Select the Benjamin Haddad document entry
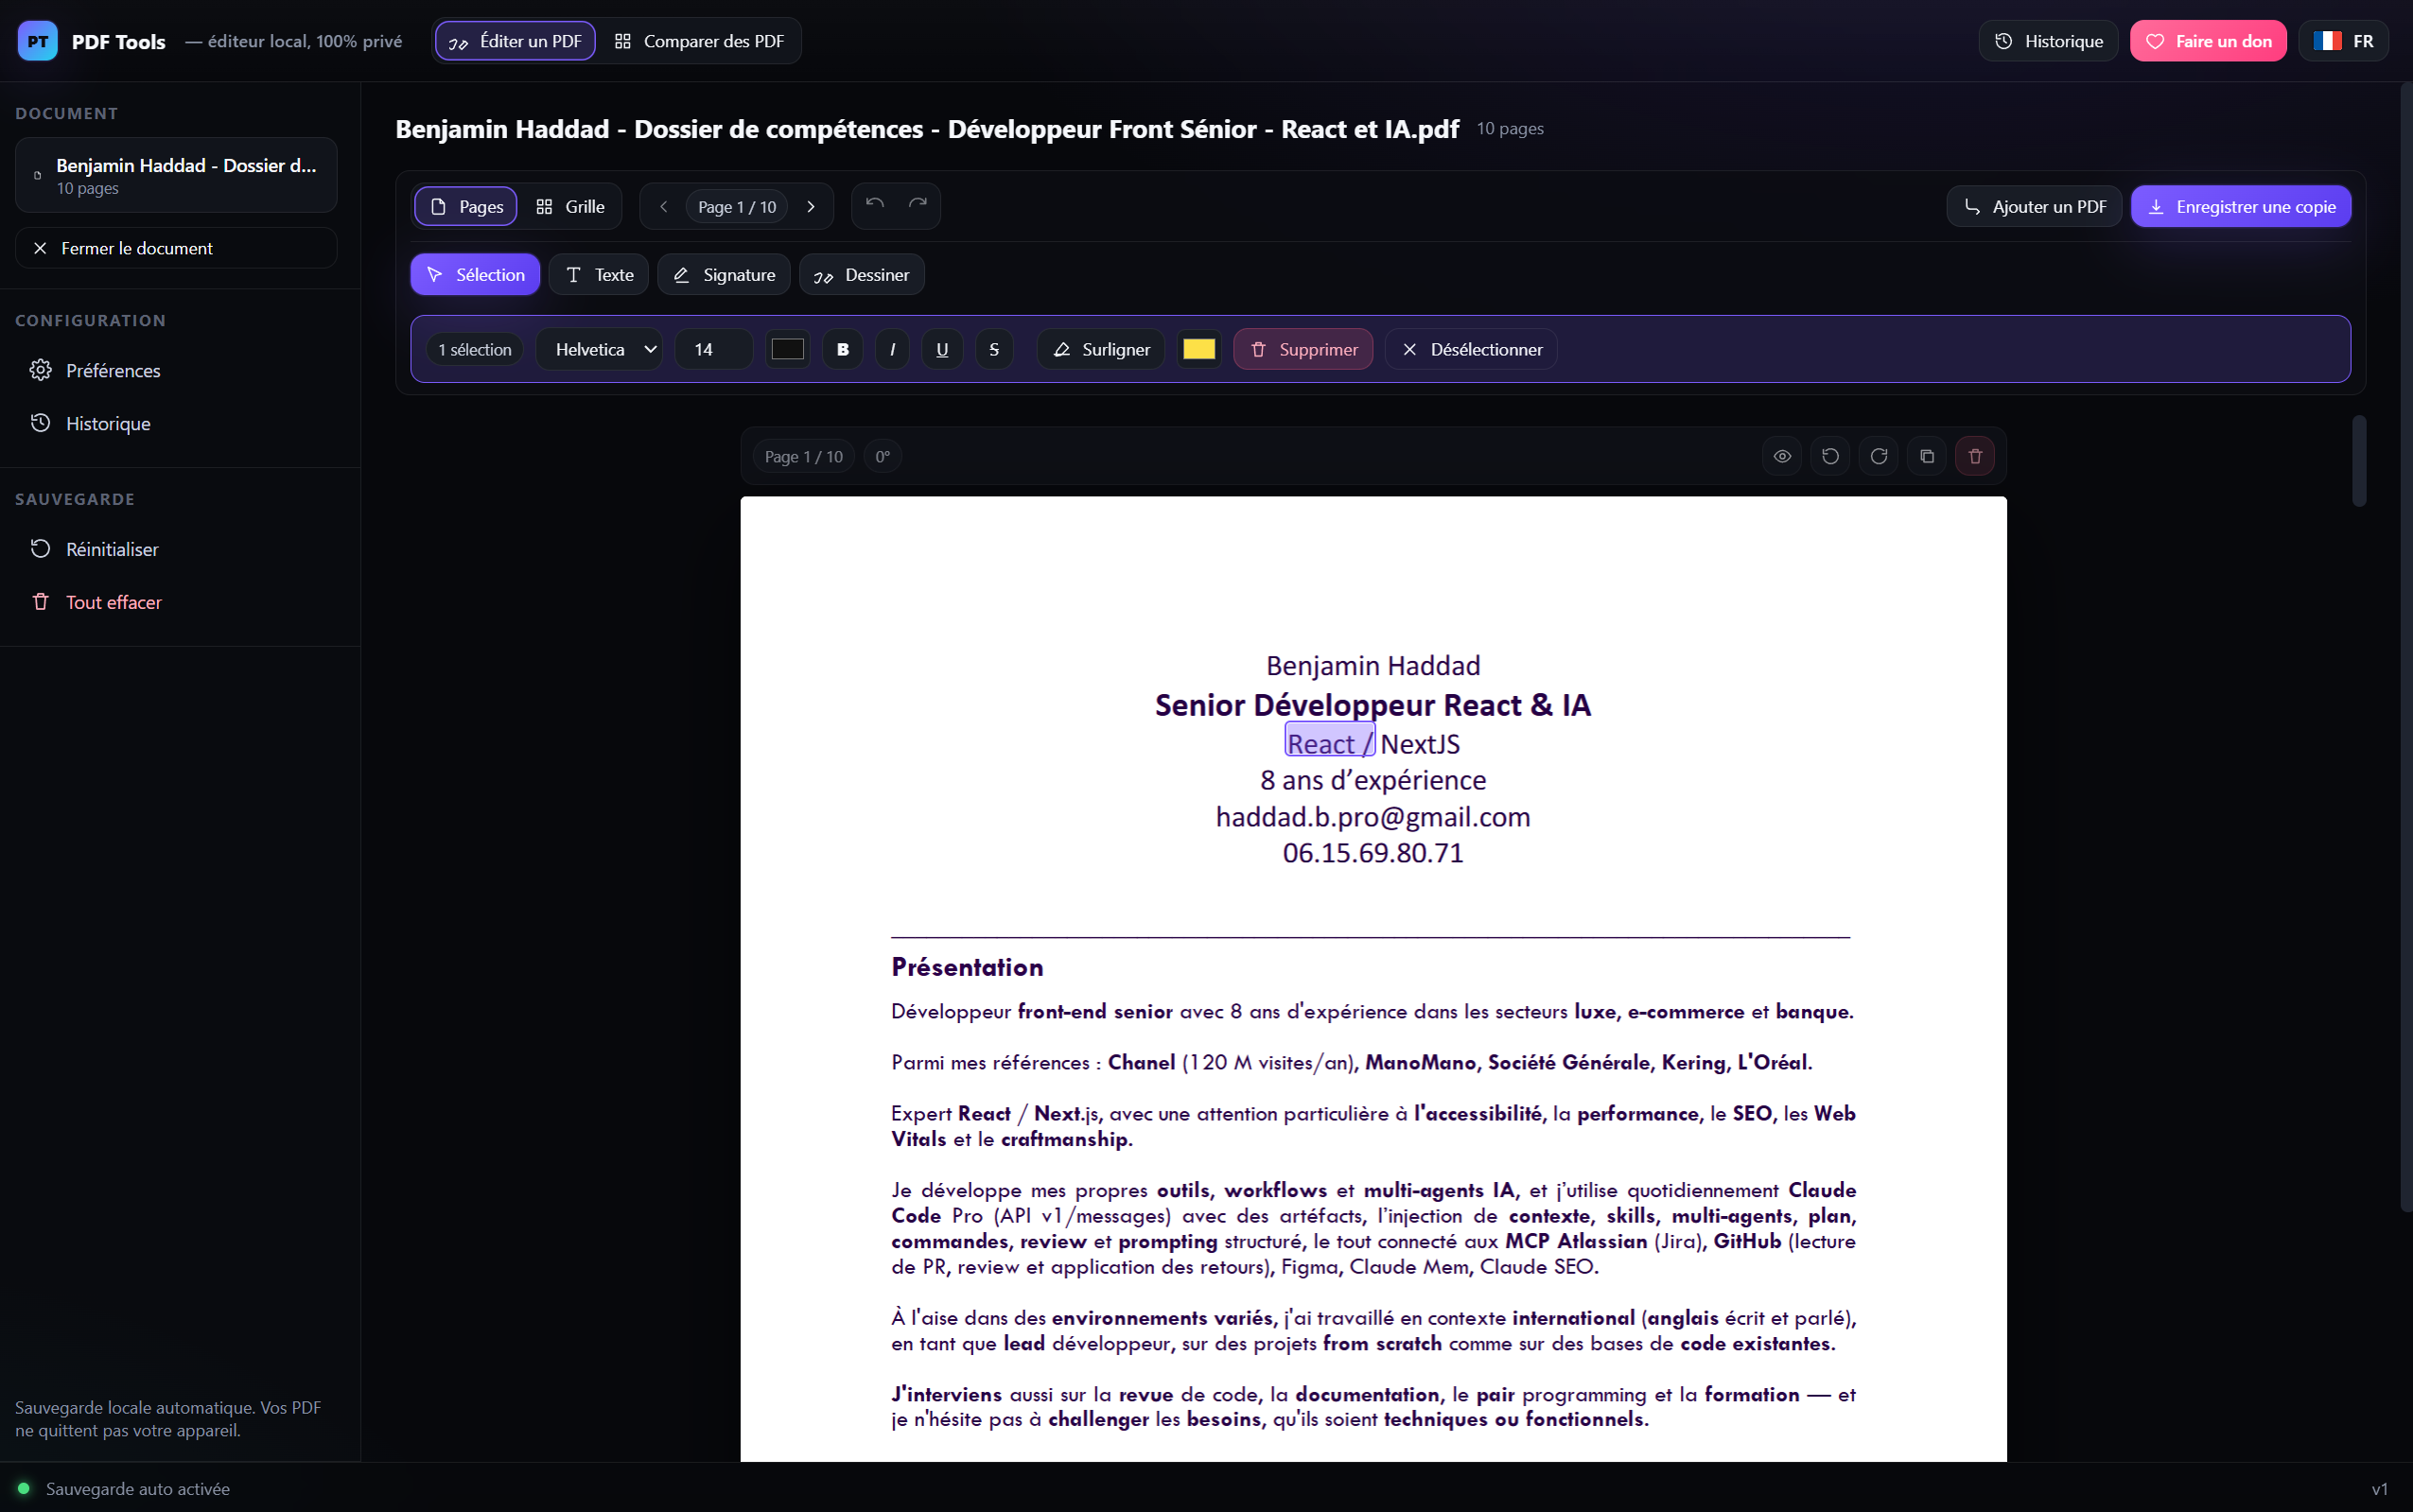Screen dimensions: 2413x1512 click(x=176, y=175)
